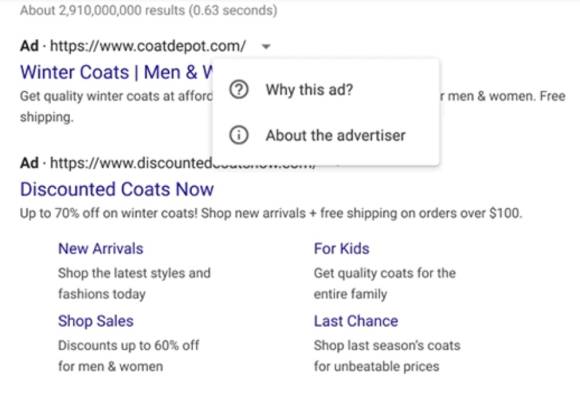The height and width of the screenshot is (395, 580).
Task: Click the question mark icon in popup
Action: point(239,90)
